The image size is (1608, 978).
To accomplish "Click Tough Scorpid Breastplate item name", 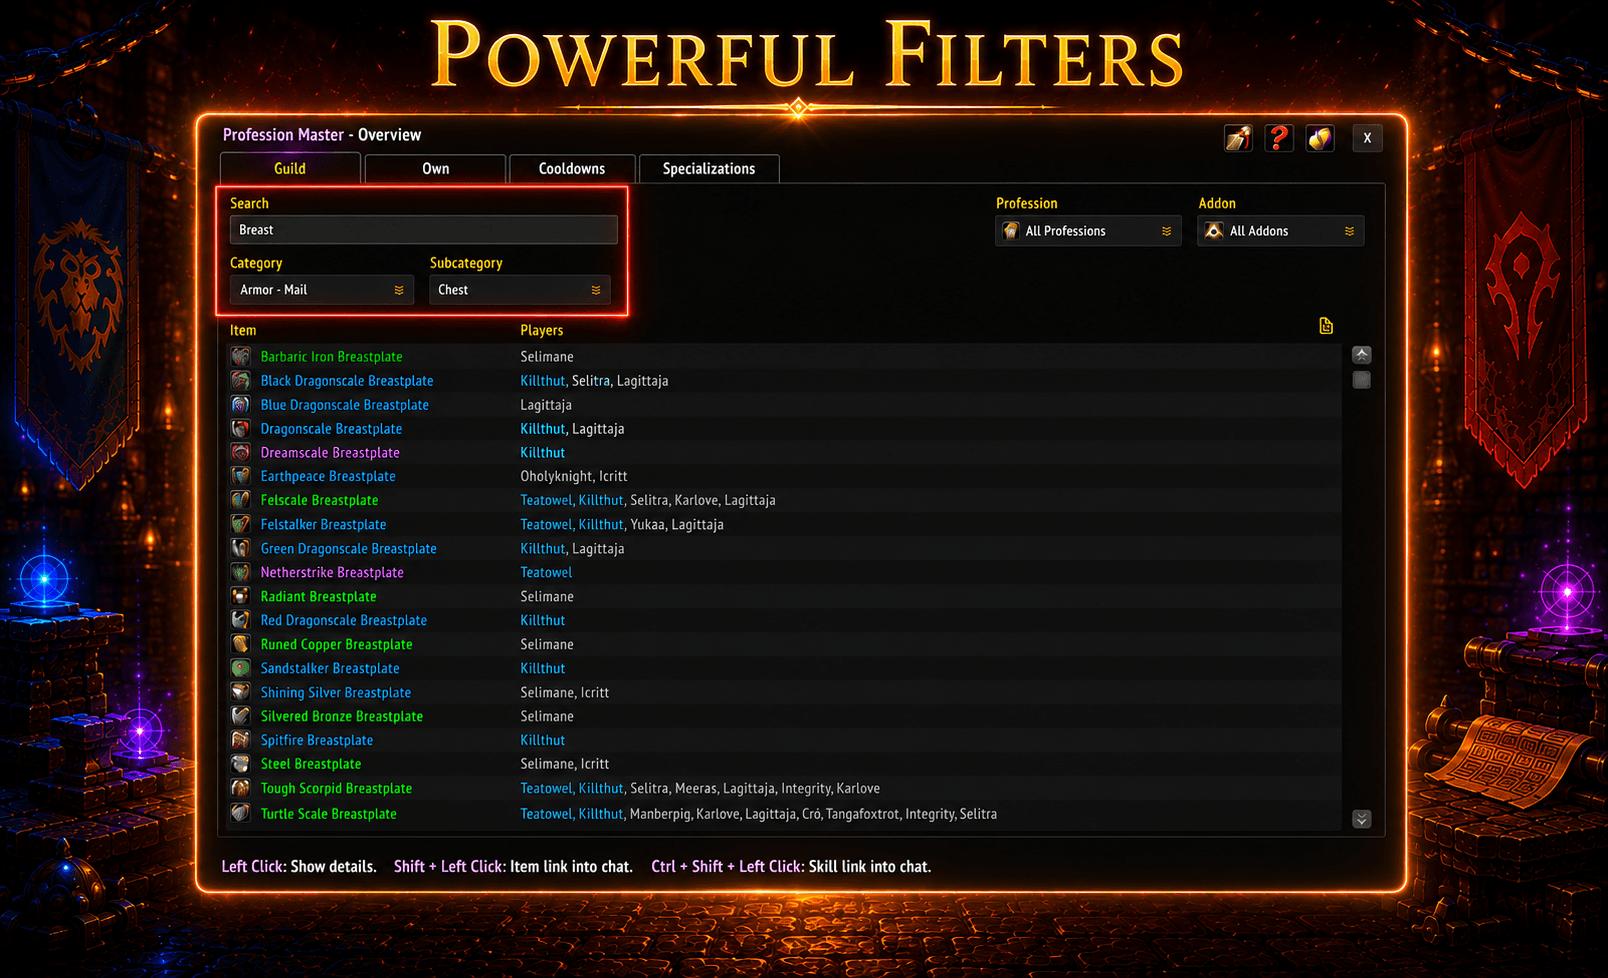I will click(x=336, y=788).
